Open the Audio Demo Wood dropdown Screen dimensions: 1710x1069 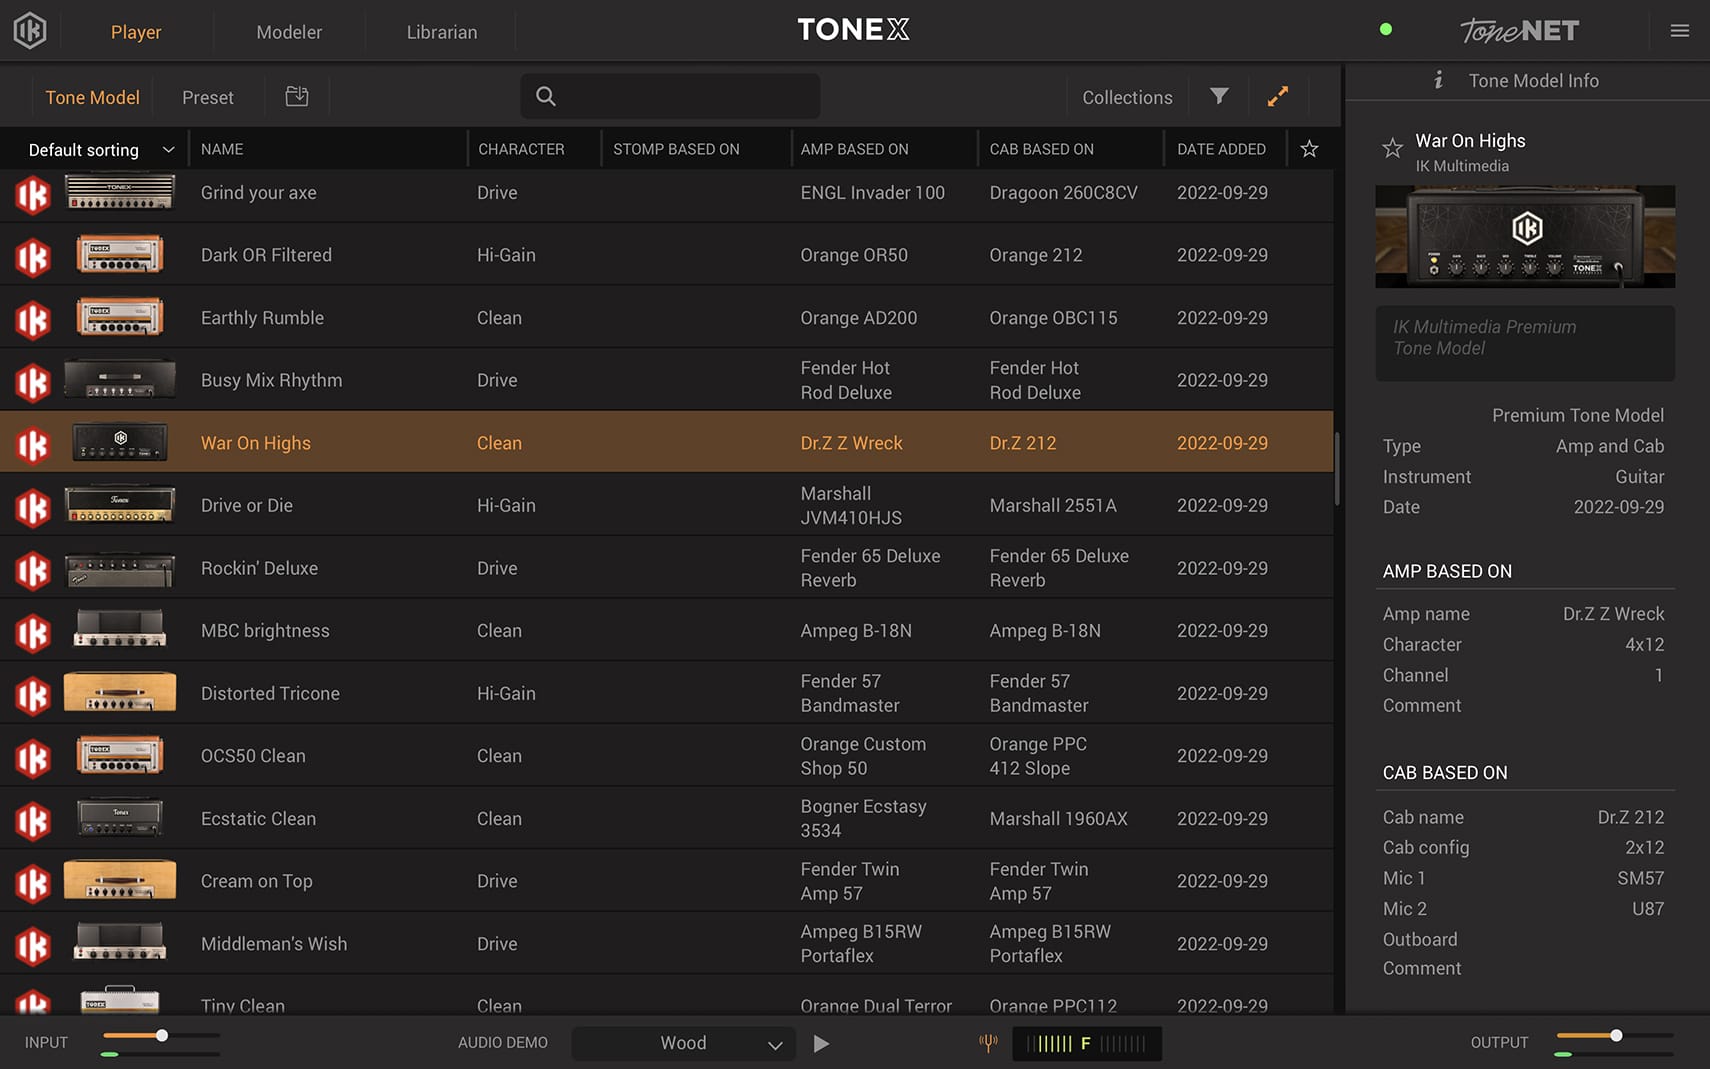point(684,1043)
